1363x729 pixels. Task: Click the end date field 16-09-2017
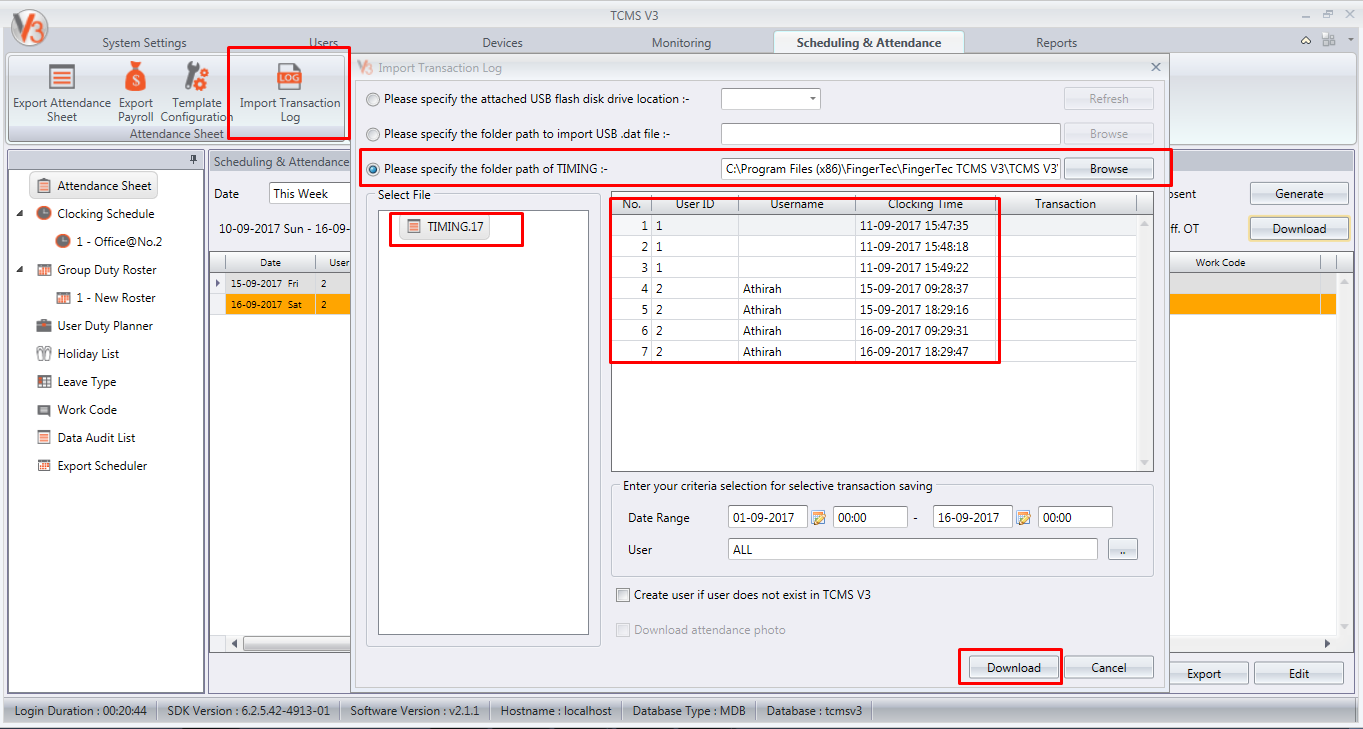pyautogui.click(x=973, y=518)
